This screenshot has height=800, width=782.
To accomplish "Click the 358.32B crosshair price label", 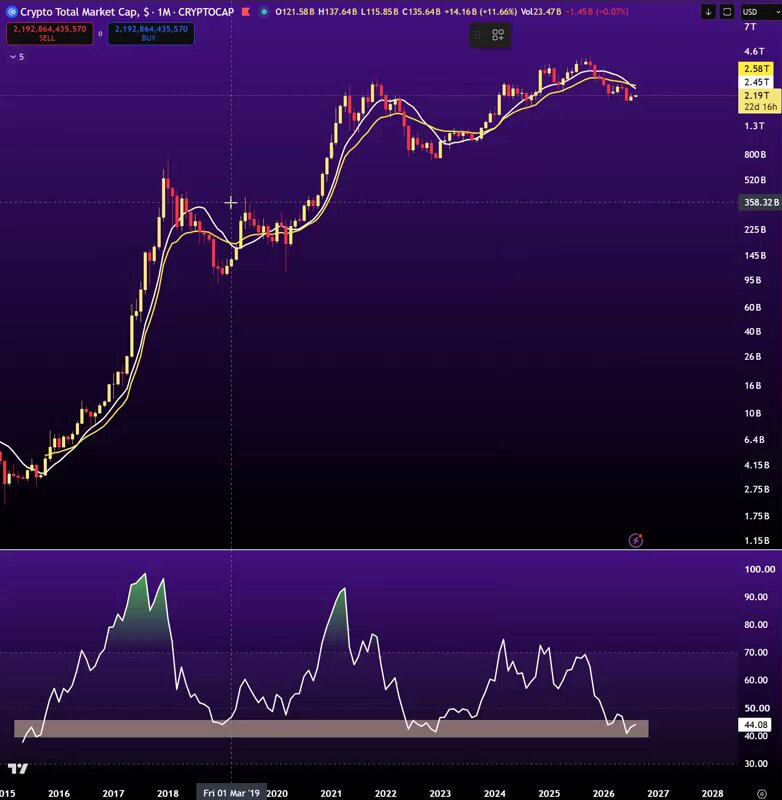I will (x=760, y=202).
